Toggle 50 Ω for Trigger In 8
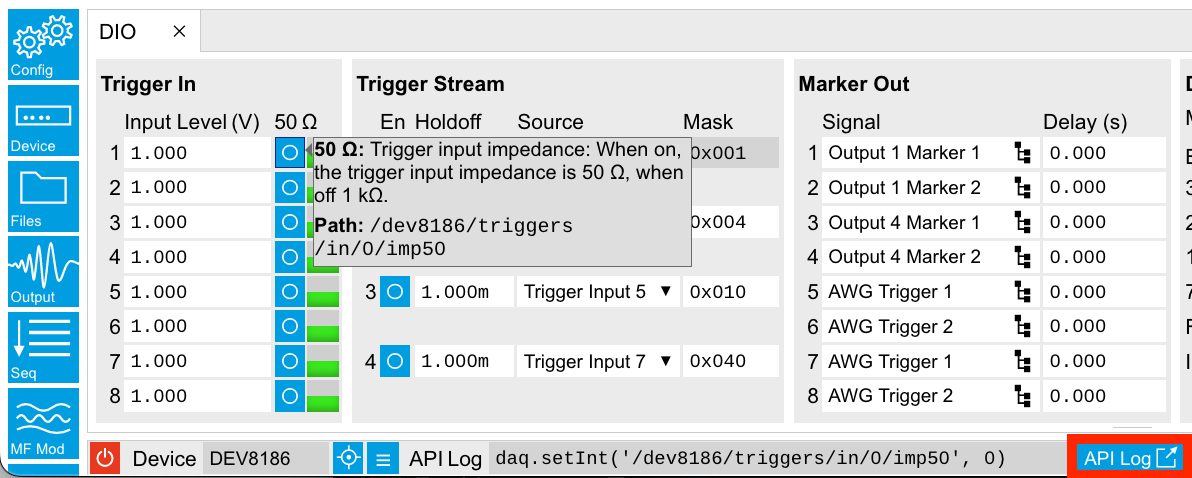Viewport: 1192px width, 478px height. (x=289, y=396)
